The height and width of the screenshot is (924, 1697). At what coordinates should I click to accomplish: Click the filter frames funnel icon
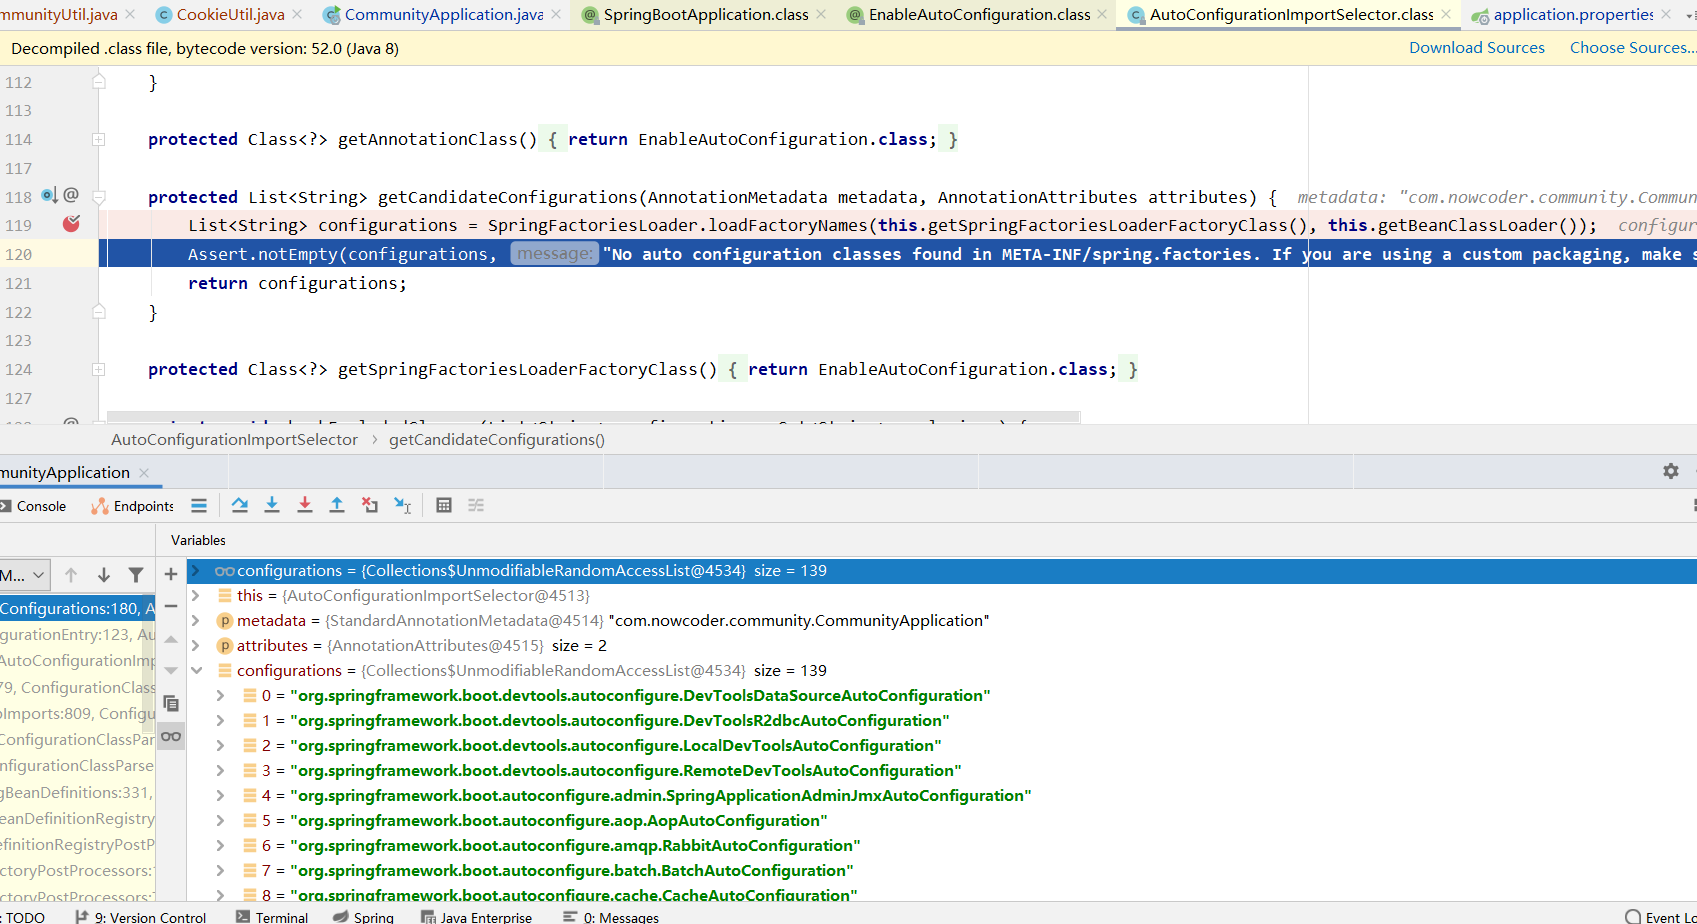click(x=136, y=575)
